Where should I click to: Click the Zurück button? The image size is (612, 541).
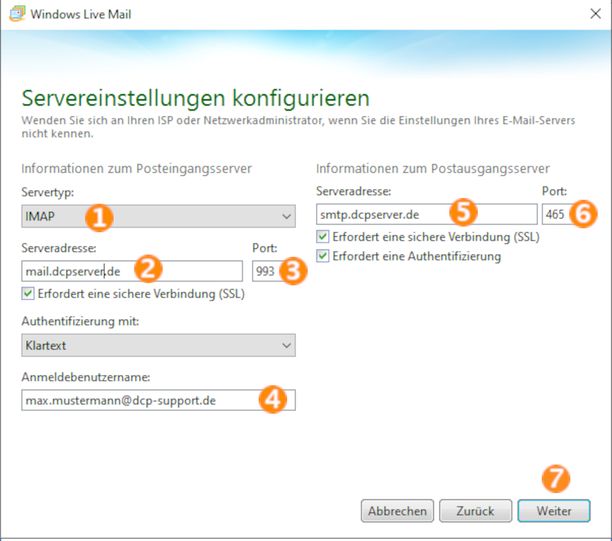[x=475, y=511]
